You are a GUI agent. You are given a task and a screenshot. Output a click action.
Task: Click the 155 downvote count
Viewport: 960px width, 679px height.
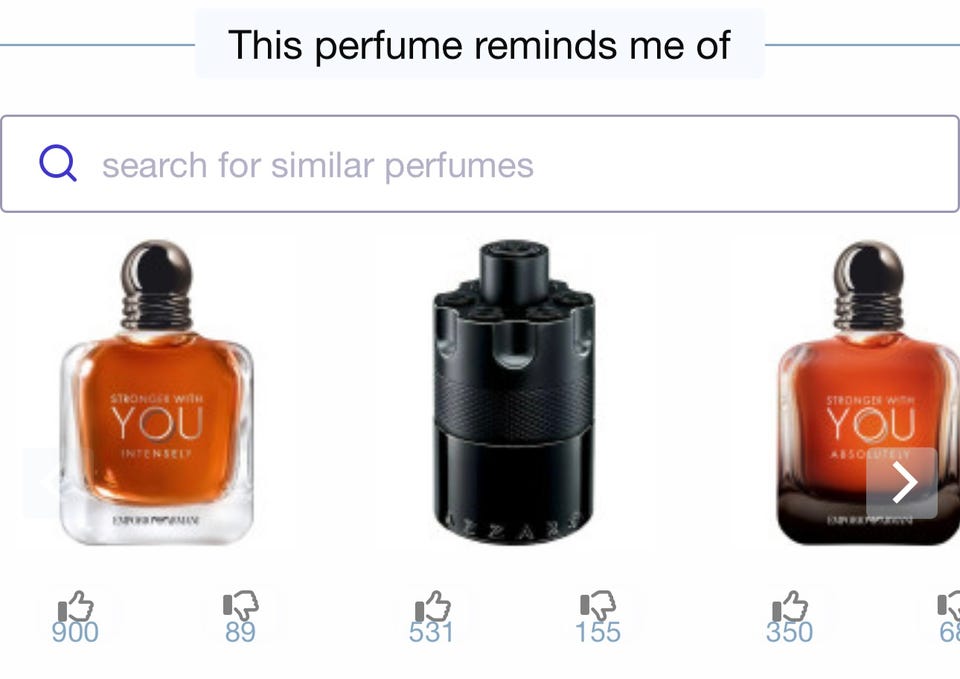pos(598,632)
